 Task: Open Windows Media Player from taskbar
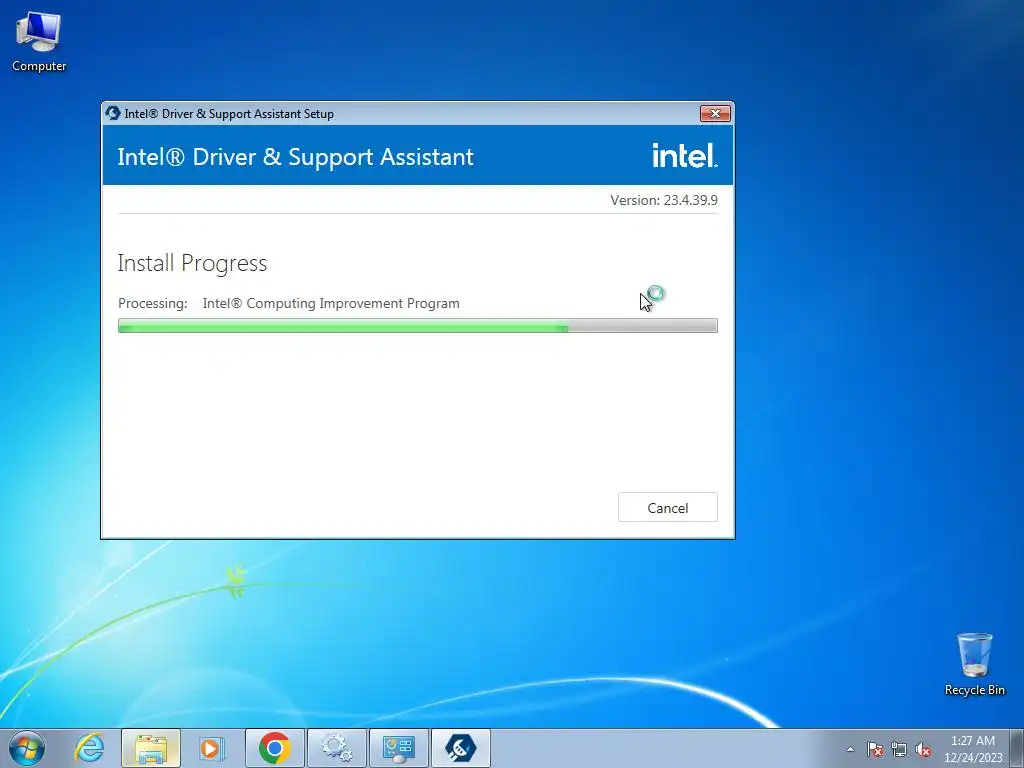pos(212,748)
